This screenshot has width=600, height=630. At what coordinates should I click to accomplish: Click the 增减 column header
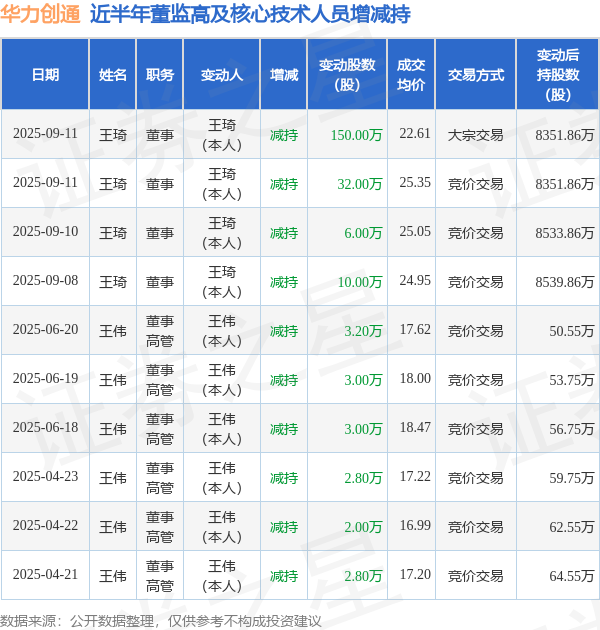(x=284, y=75)
